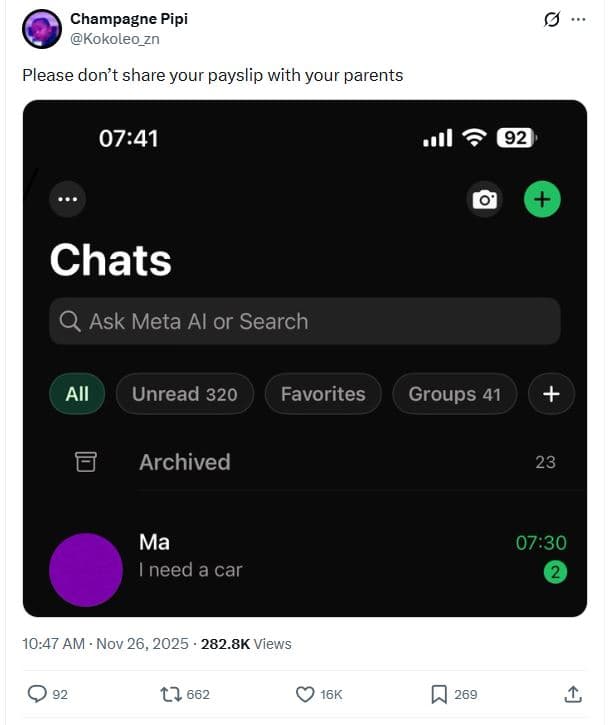Open the share post icon

tap(573, 693)
